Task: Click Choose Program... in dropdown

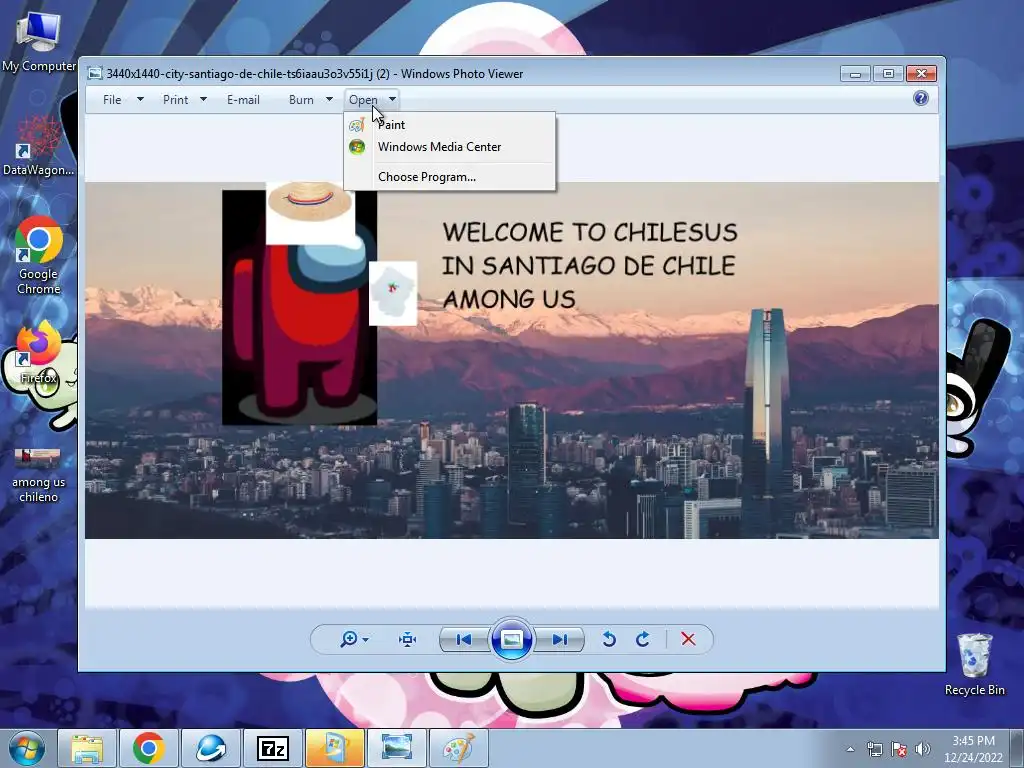Action: pyautogui.click(x=449, y=177)
